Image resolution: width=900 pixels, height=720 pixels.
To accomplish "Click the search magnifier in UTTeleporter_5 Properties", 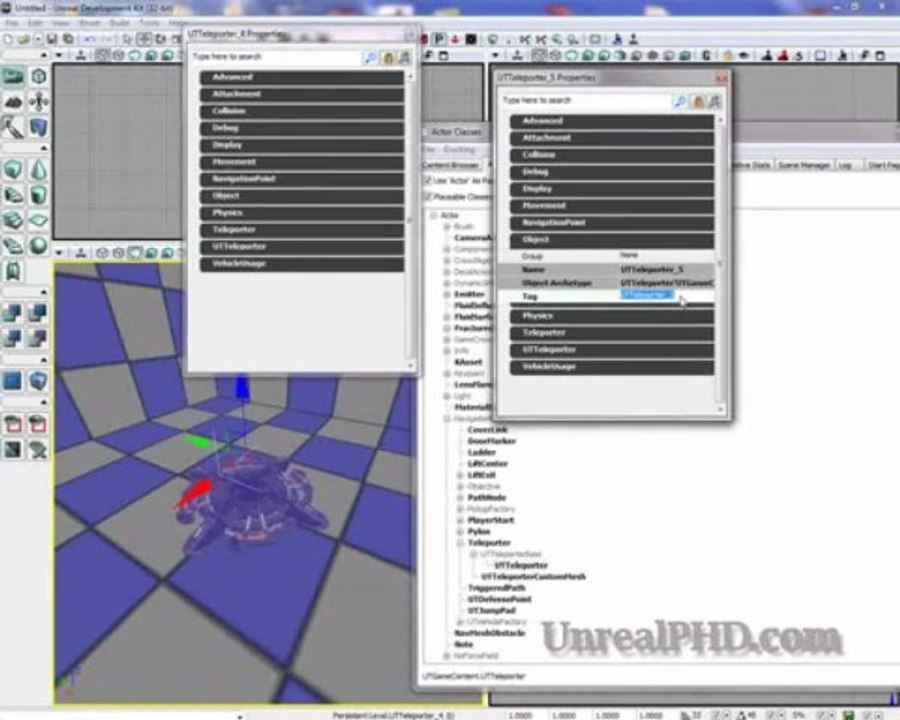I will pos(680,102).
